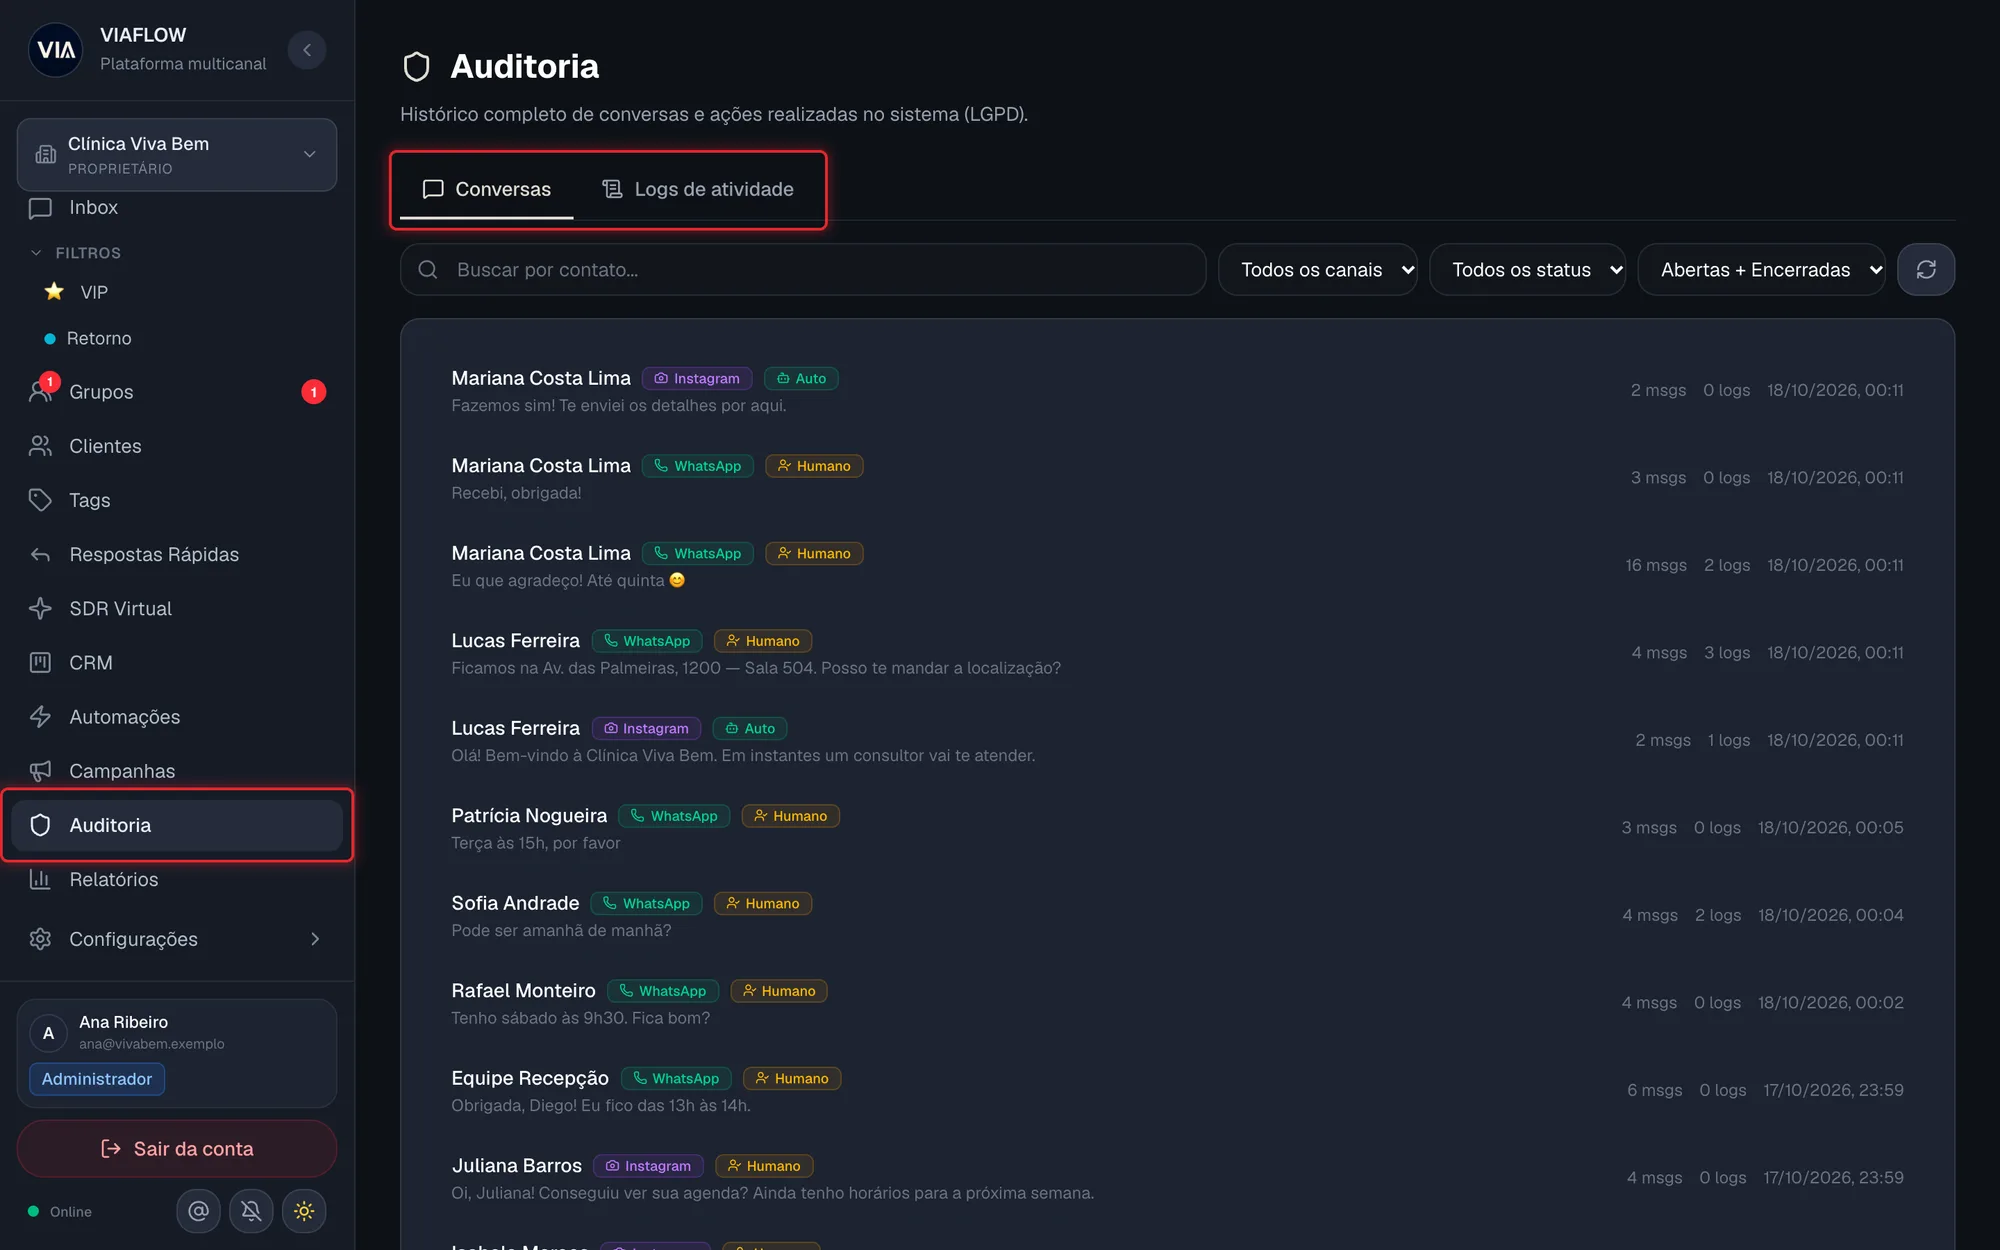Open the Todos os canais dropdown
The height and width of the screenshot is (1250, 2000).
click(x=1318, y=270)
